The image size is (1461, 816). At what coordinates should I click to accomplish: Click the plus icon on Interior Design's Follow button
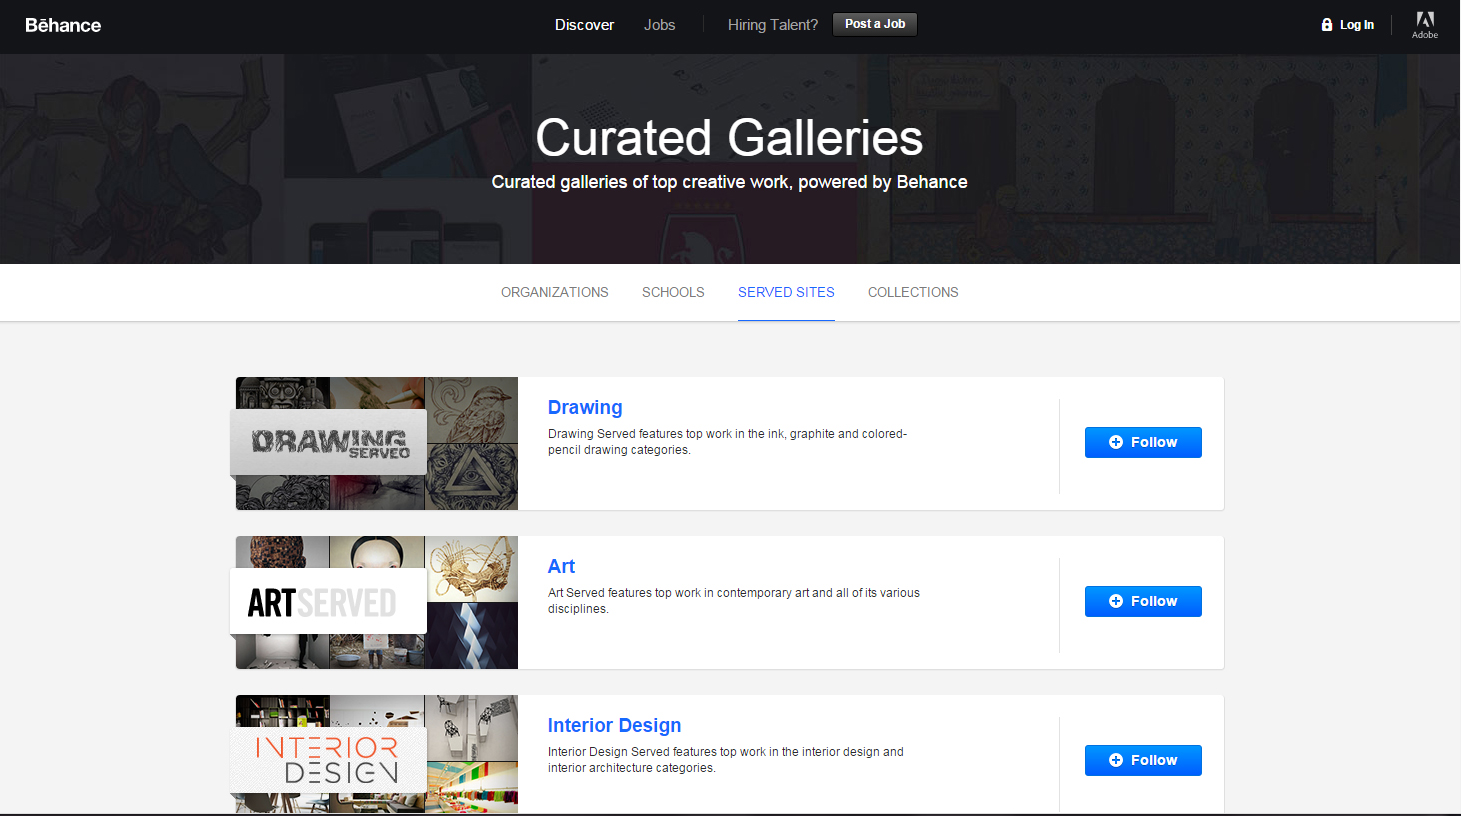tap(1118, 760)
